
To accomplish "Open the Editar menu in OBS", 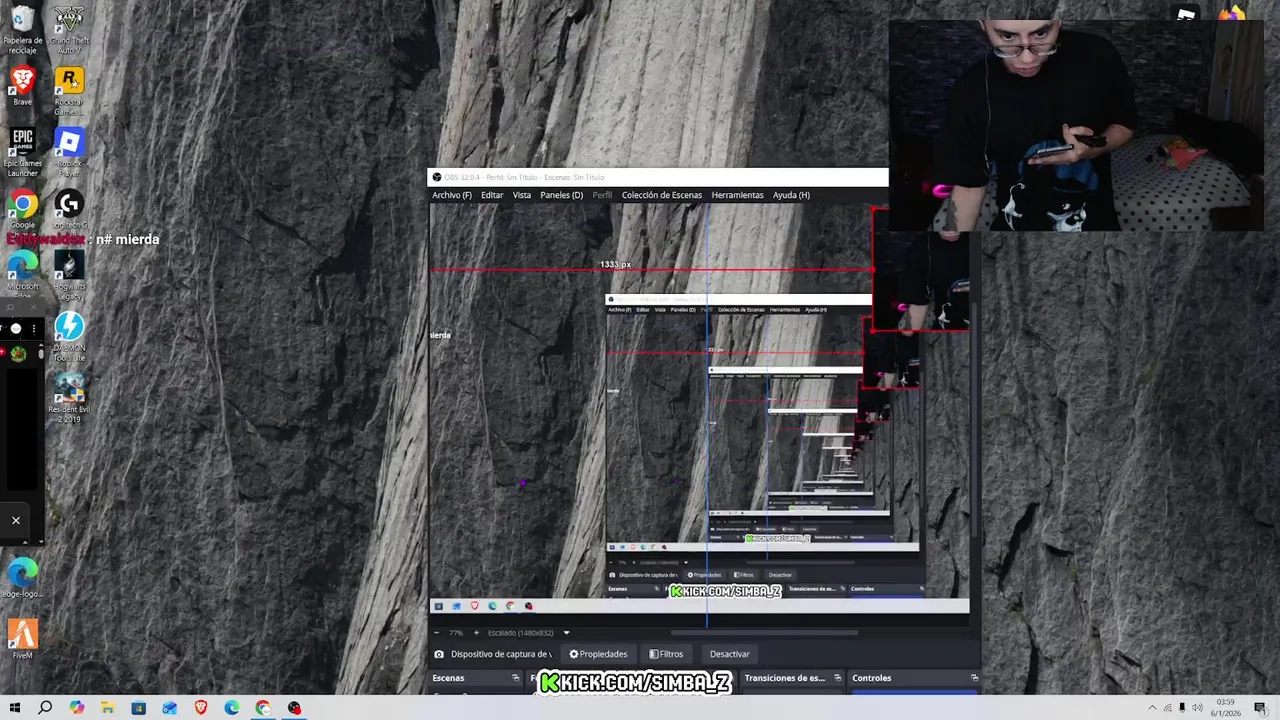I will (492, 195).
